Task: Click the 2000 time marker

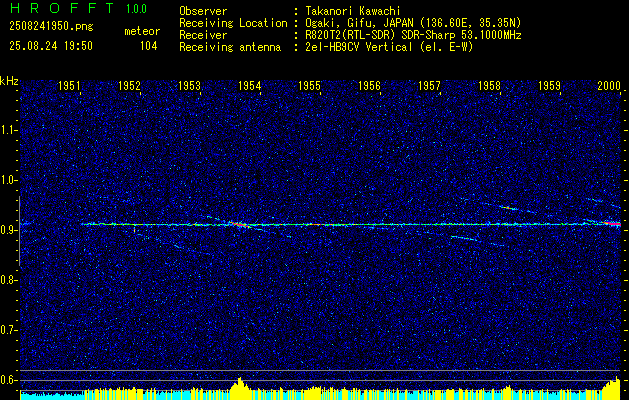Action: click(609, 85)
